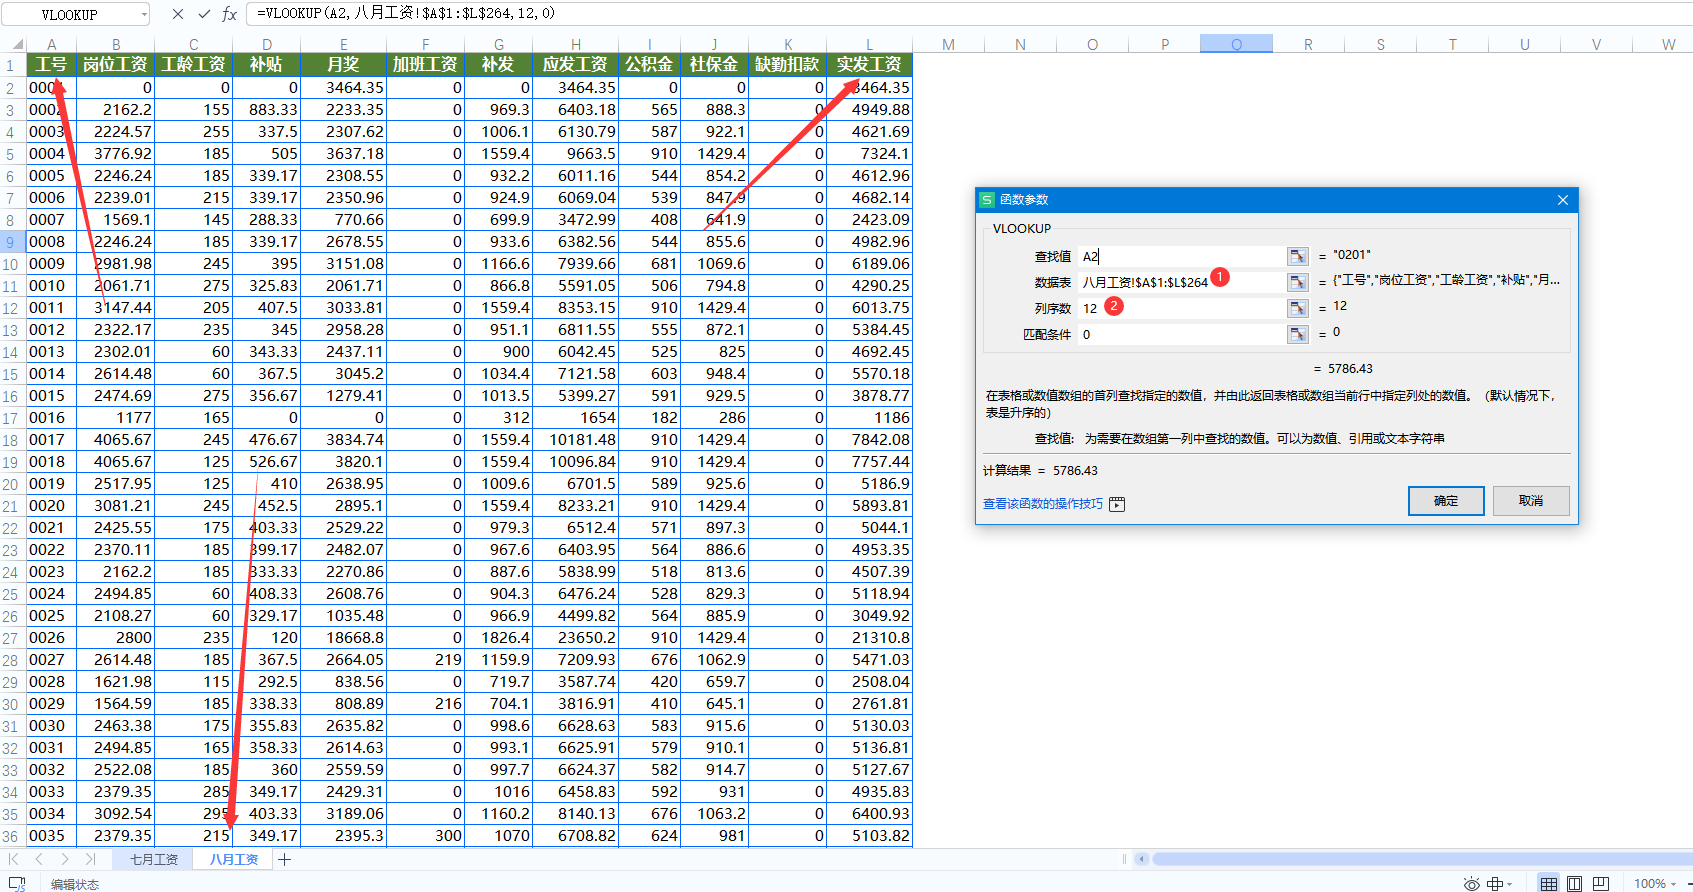Screen dimensions: 1693x892
Task: Select column A header
Action: (x=51, y=44)
